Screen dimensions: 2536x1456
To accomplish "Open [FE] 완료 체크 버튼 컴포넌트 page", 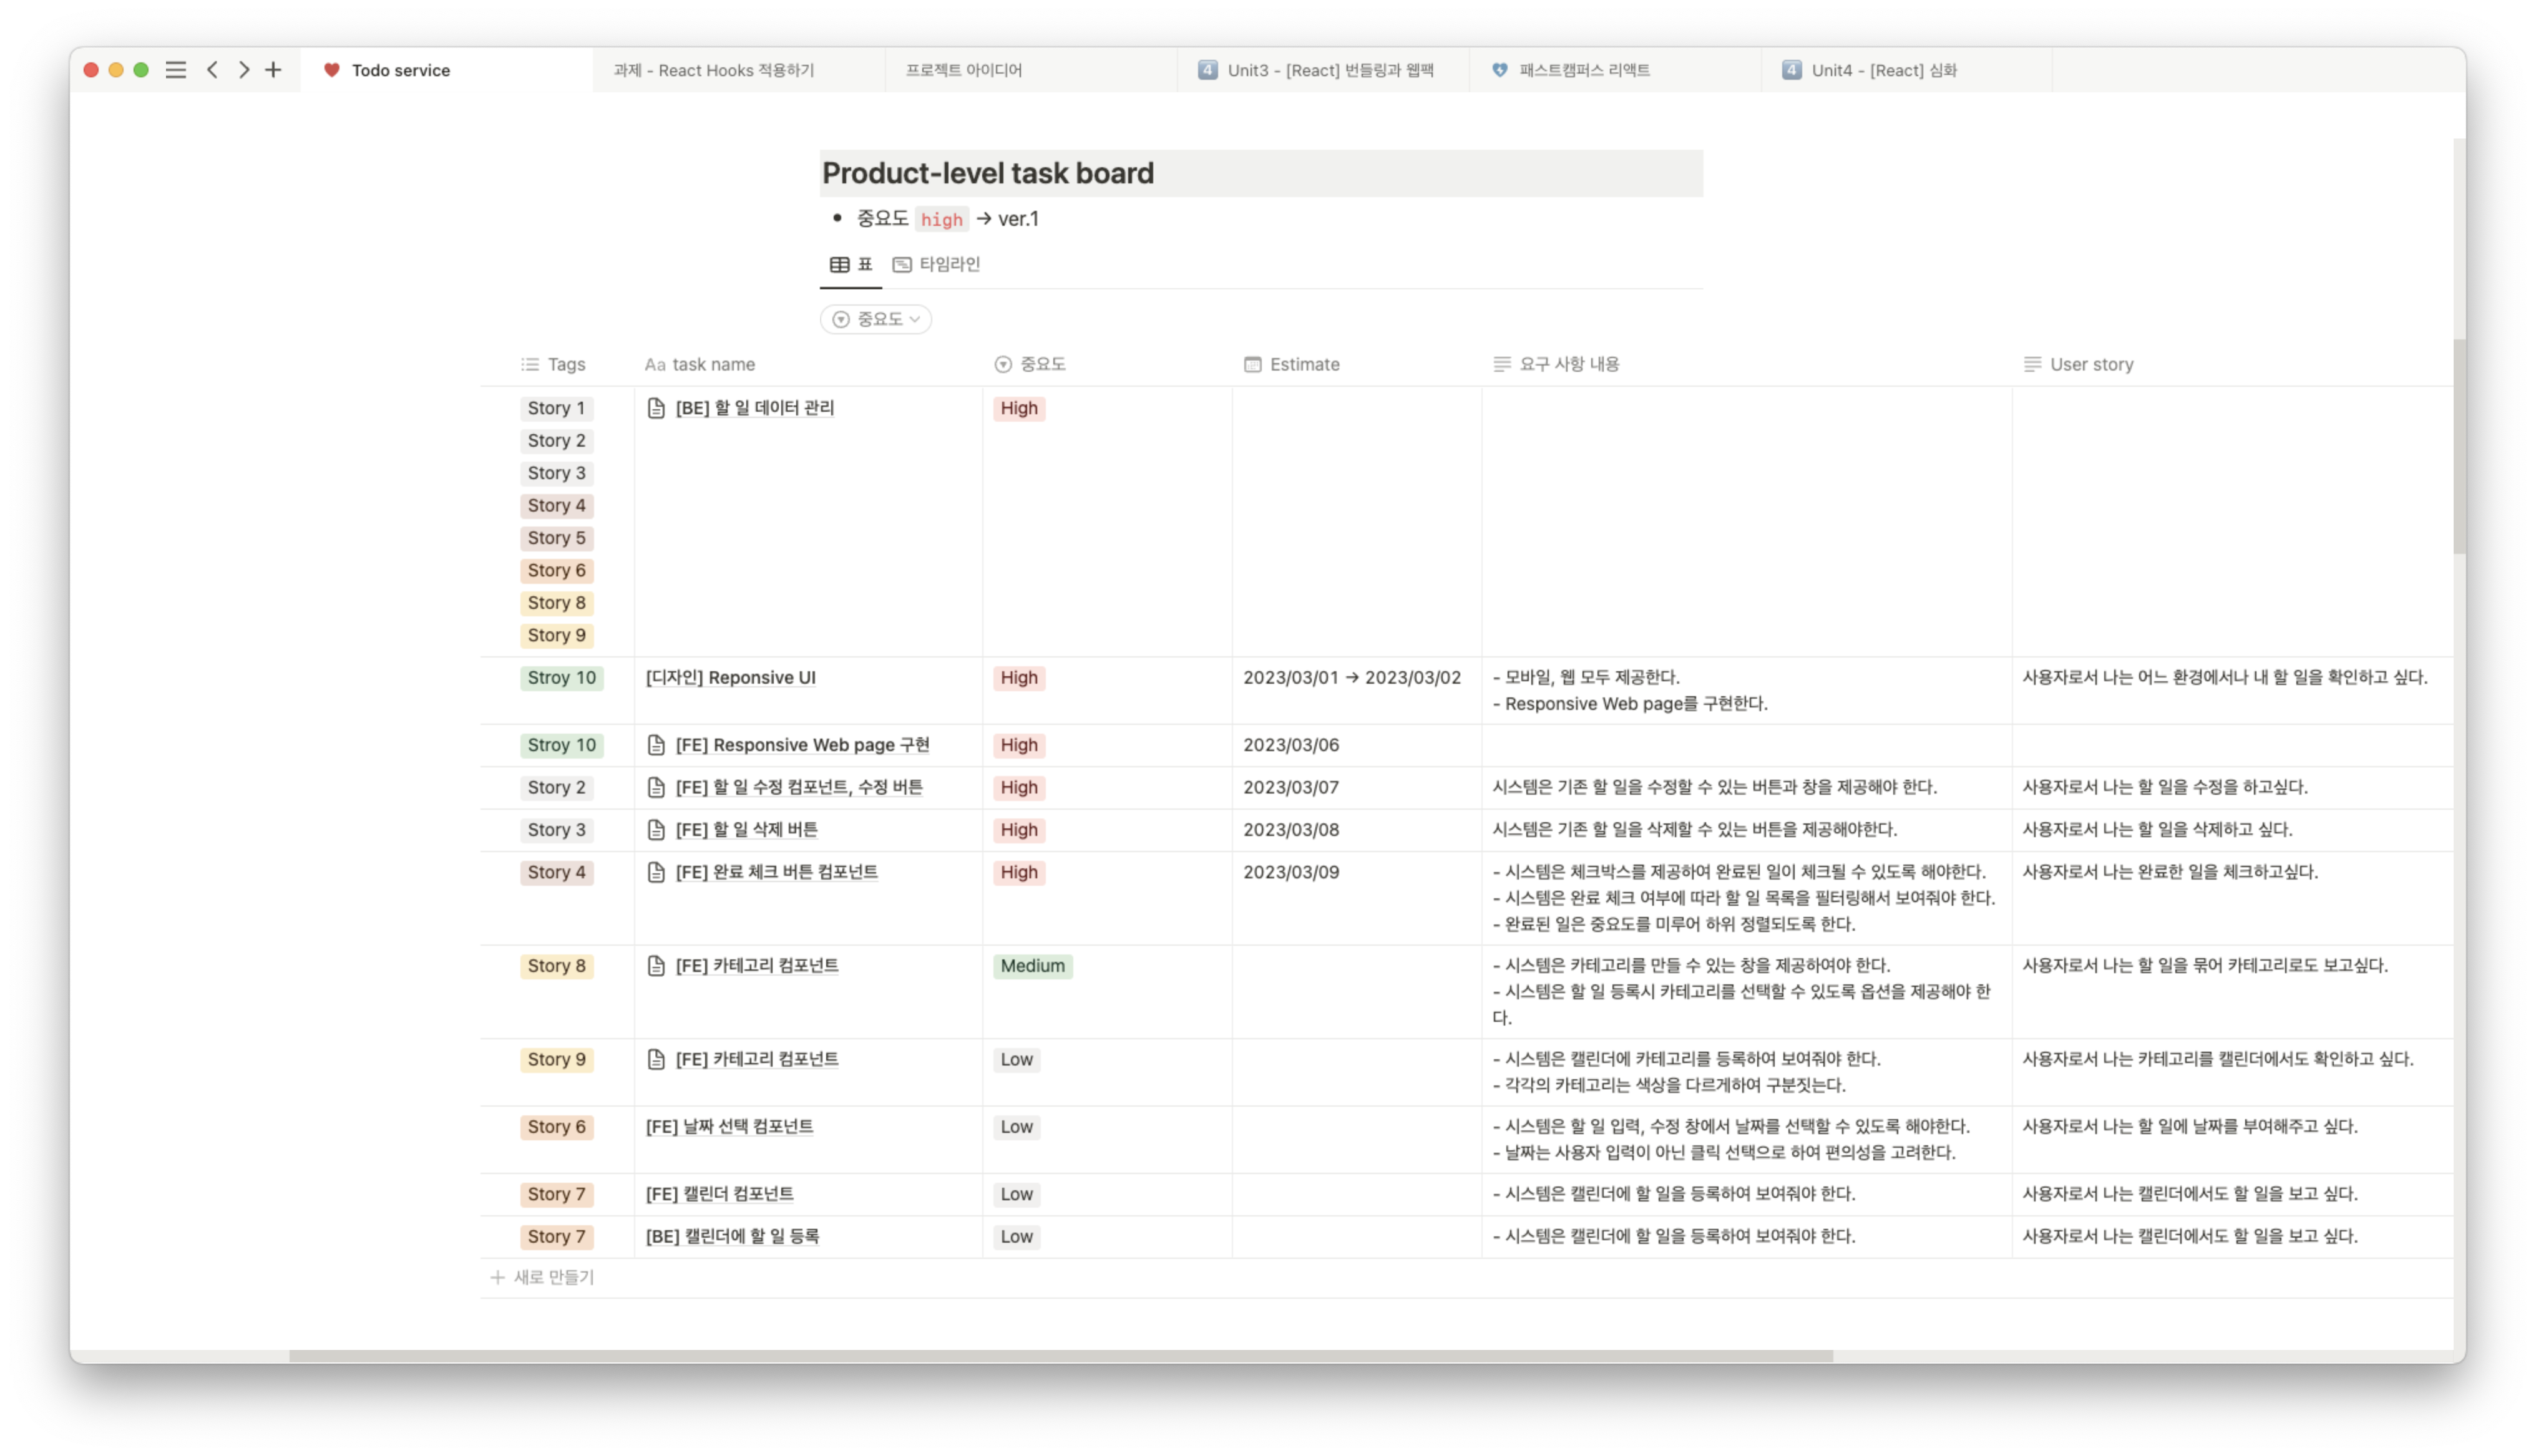I will [776, 872].
